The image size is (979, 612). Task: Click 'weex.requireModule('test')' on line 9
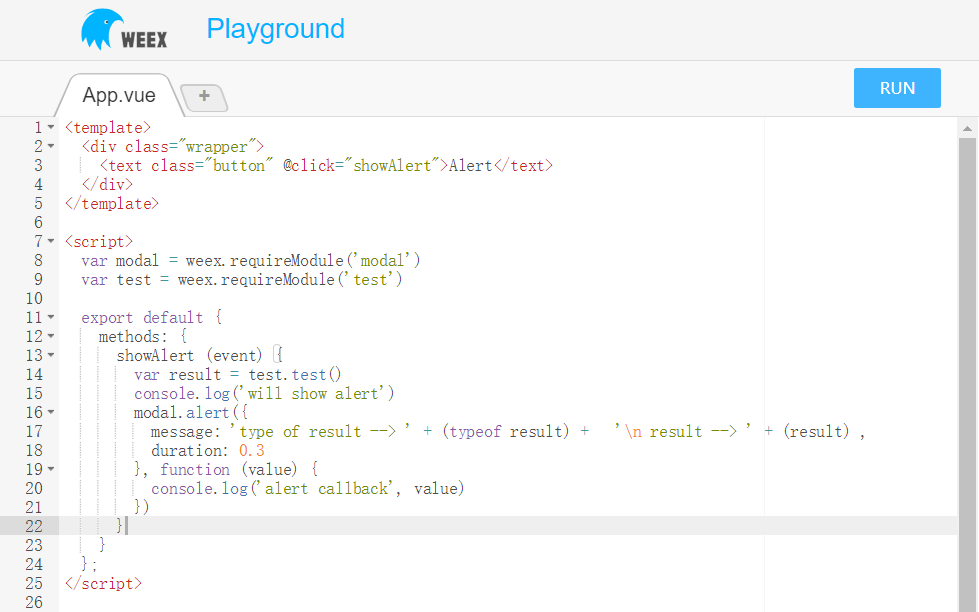coord(290,280)
